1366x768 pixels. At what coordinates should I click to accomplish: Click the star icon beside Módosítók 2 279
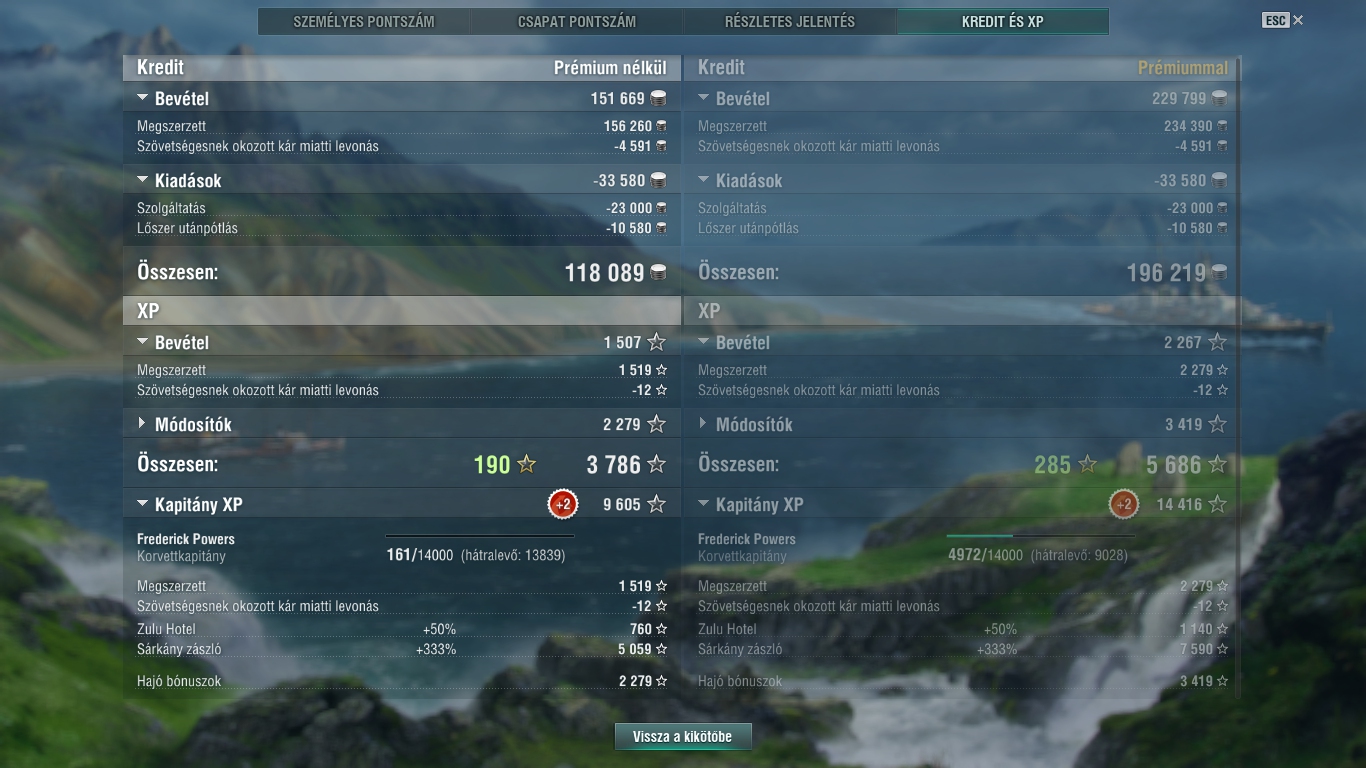pyautogui.click(x=656, y=424)
